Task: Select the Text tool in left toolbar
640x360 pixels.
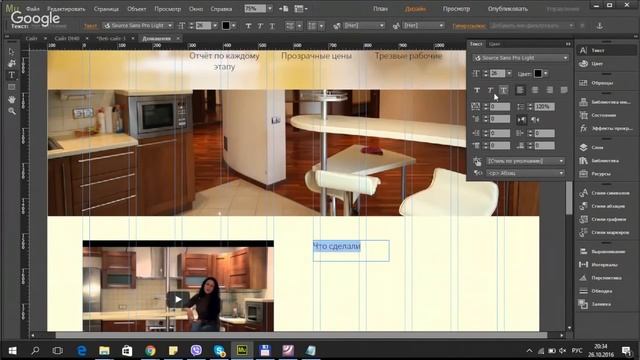Action: [11, 75]
